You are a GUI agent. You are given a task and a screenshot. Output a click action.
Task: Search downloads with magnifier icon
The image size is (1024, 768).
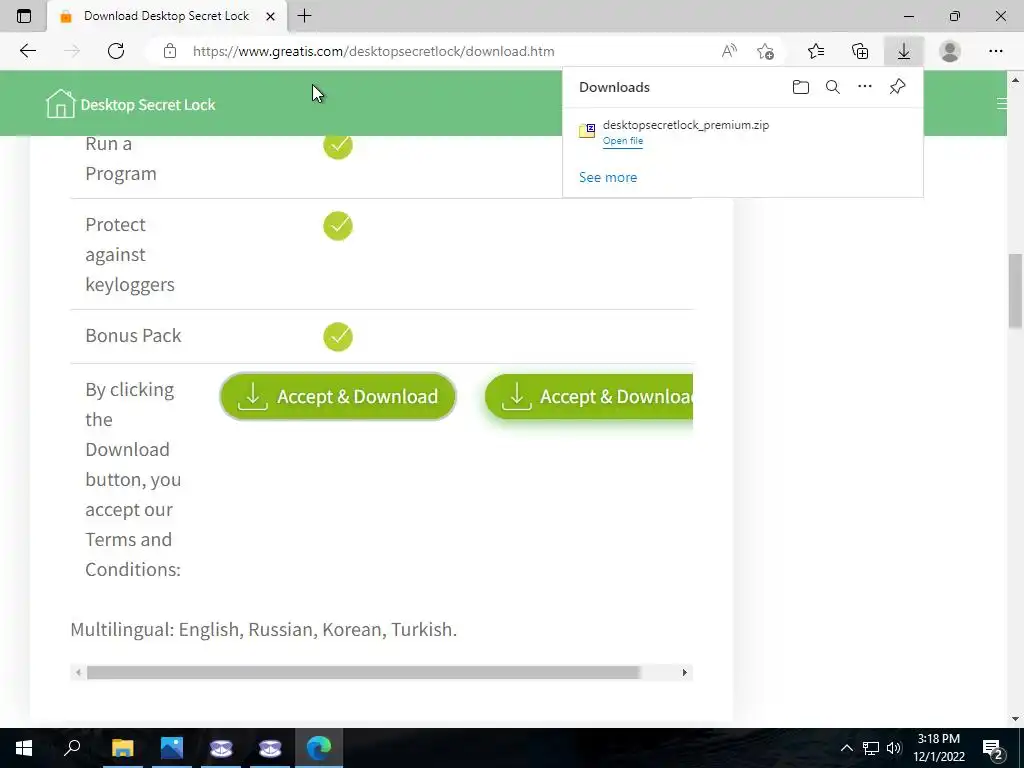tap(833, 87)
